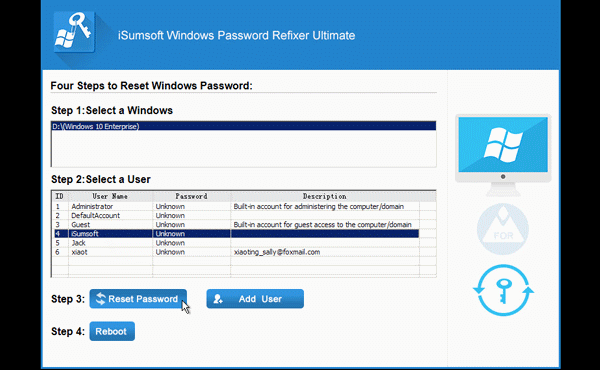
Task: Click the Password column header
Action: pos(191,196)
